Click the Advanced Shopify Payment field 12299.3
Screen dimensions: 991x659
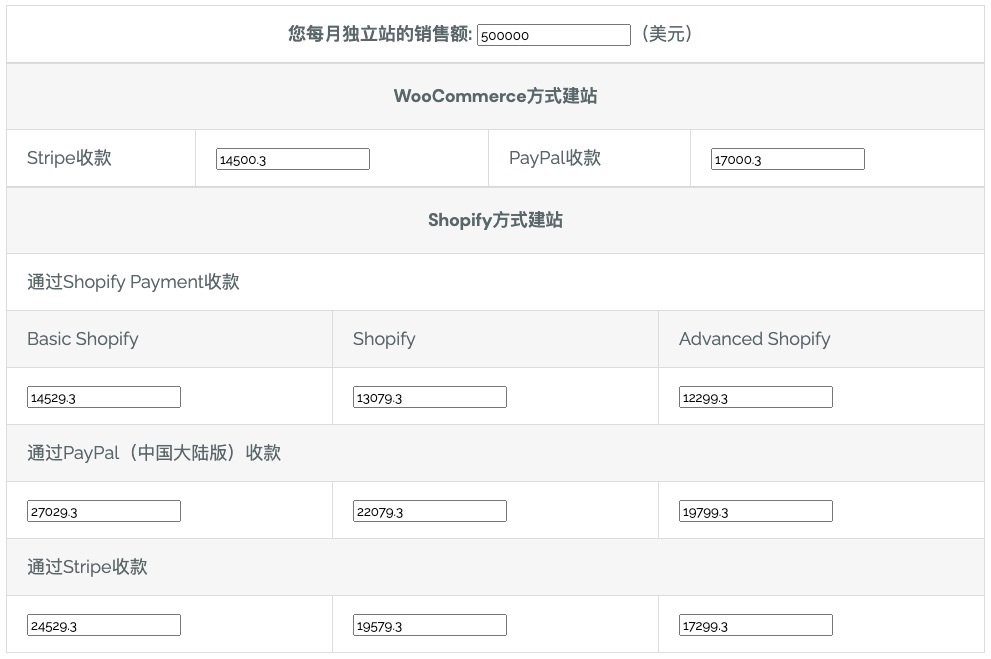click(x=756, y=397)
